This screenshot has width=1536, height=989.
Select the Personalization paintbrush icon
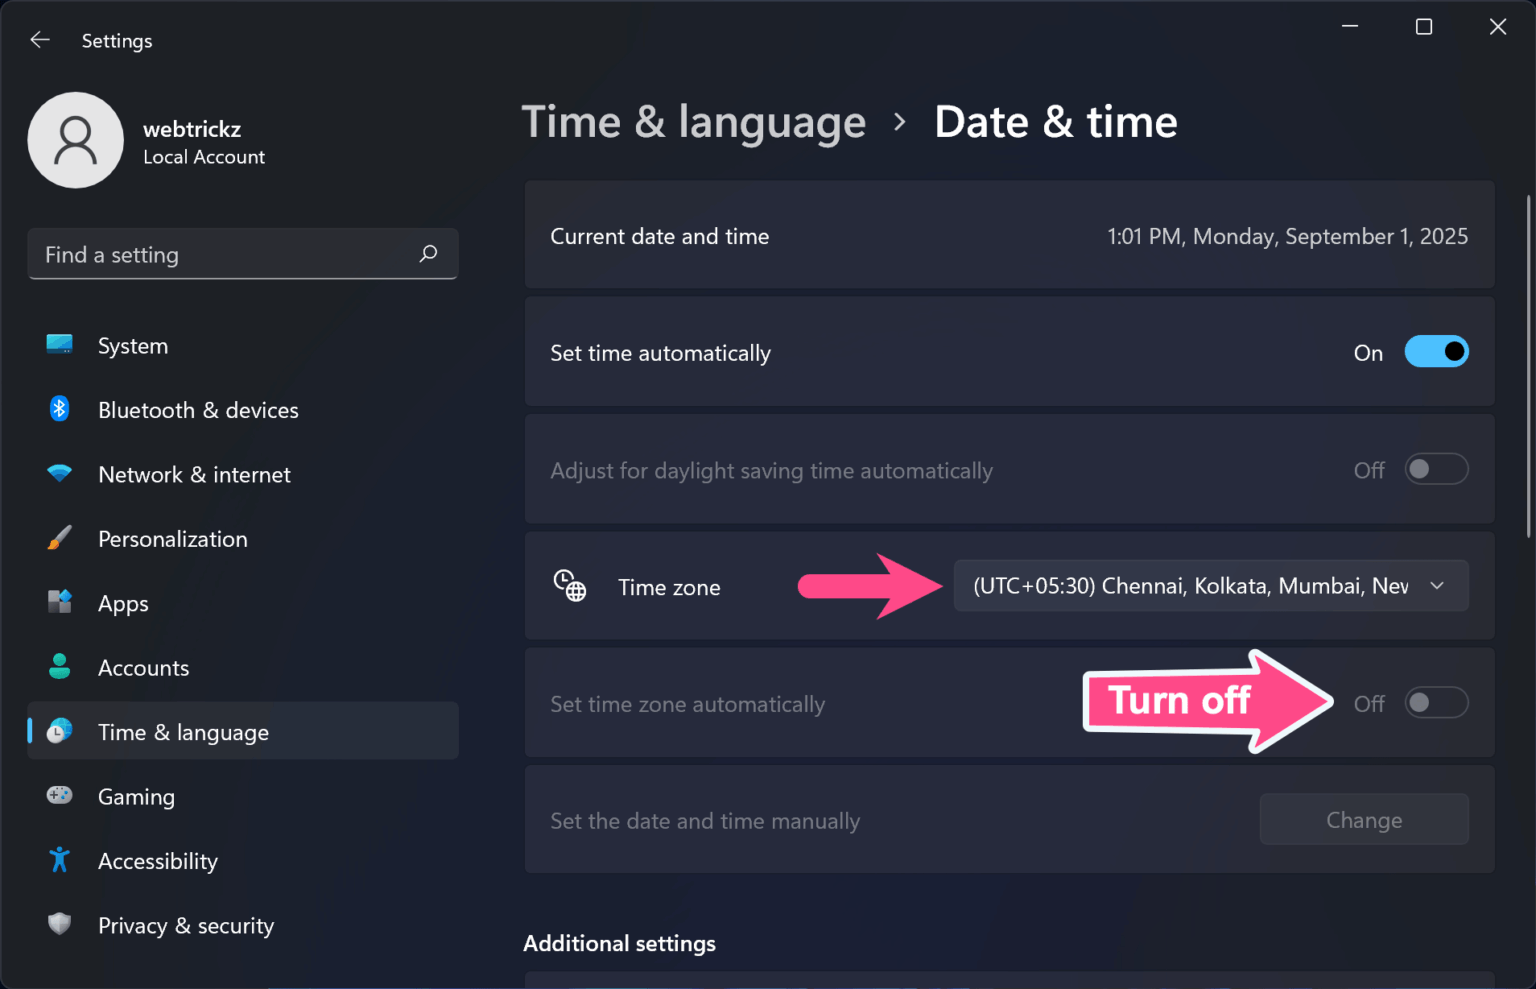click(x=59, y=538)
